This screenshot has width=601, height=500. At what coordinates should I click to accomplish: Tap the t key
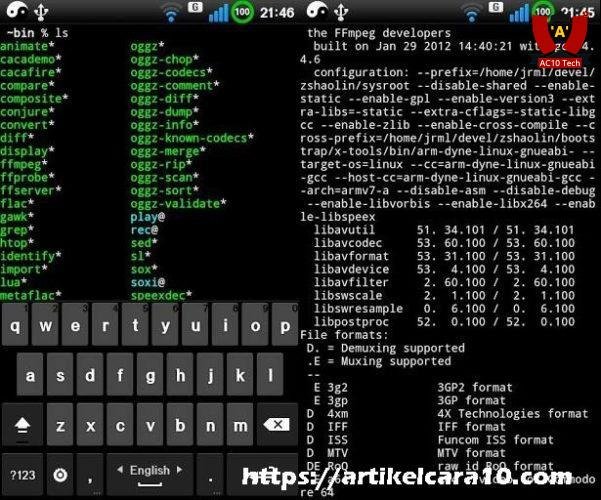pos(135,325)
